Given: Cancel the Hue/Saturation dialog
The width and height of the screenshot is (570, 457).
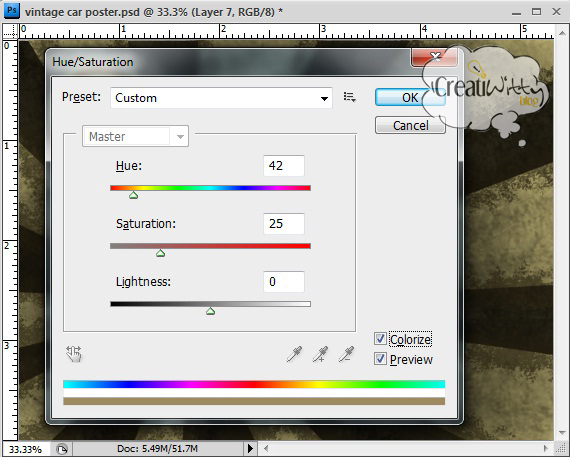Looking at the screenshot, I should (410, 125).
